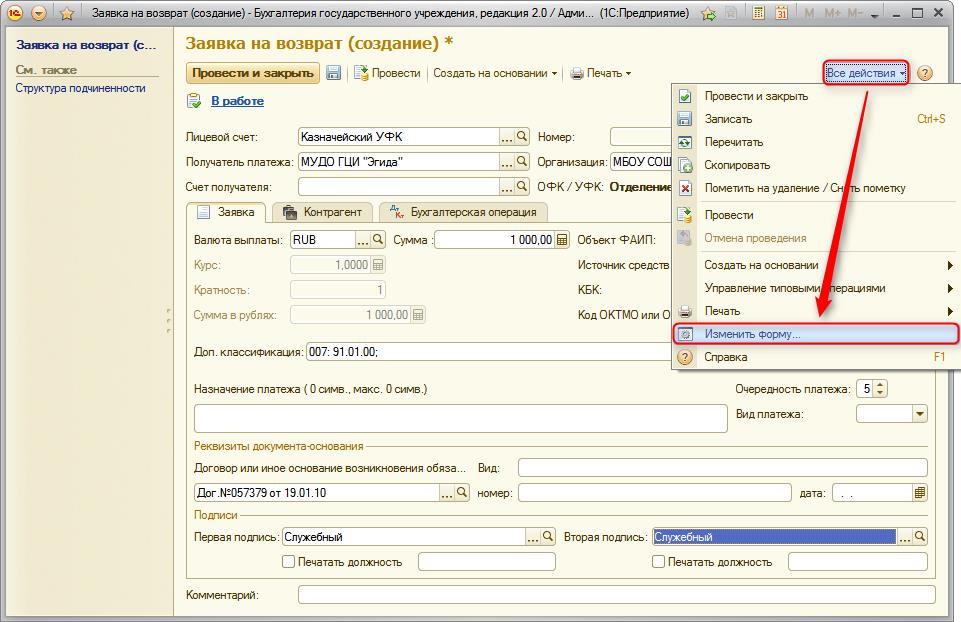Click Провести button in toolbar
The width and height of the screenshot is (961, 622).
(x=387, y=74)
